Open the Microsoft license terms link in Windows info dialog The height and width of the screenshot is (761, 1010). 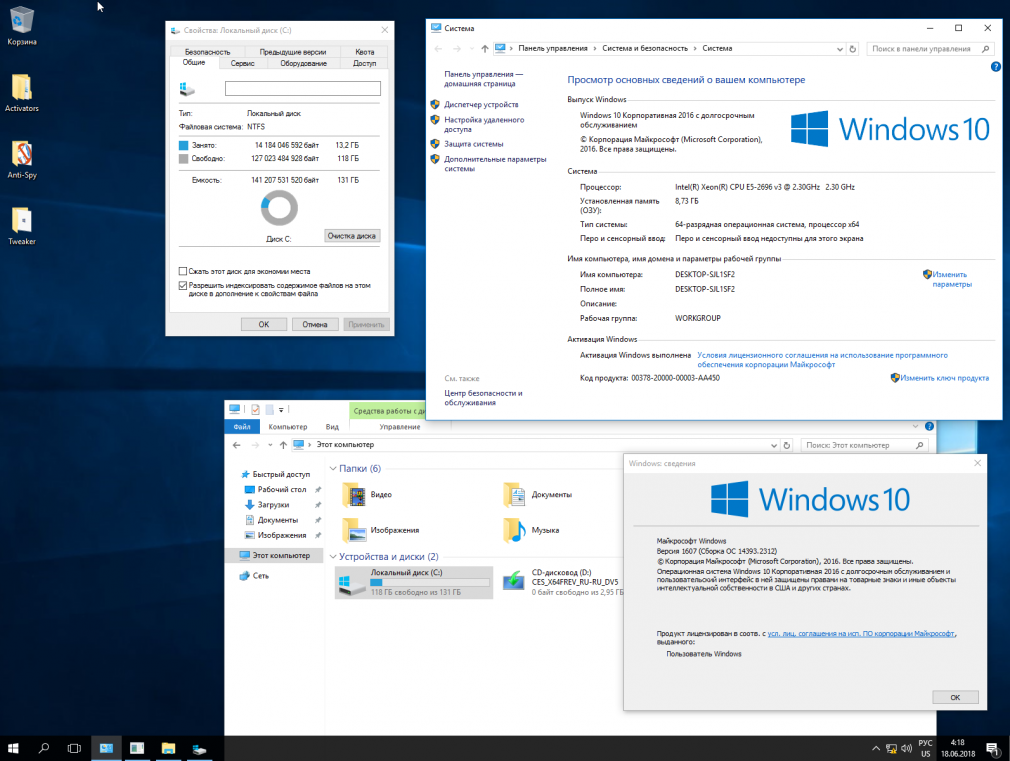click(861, 633)
